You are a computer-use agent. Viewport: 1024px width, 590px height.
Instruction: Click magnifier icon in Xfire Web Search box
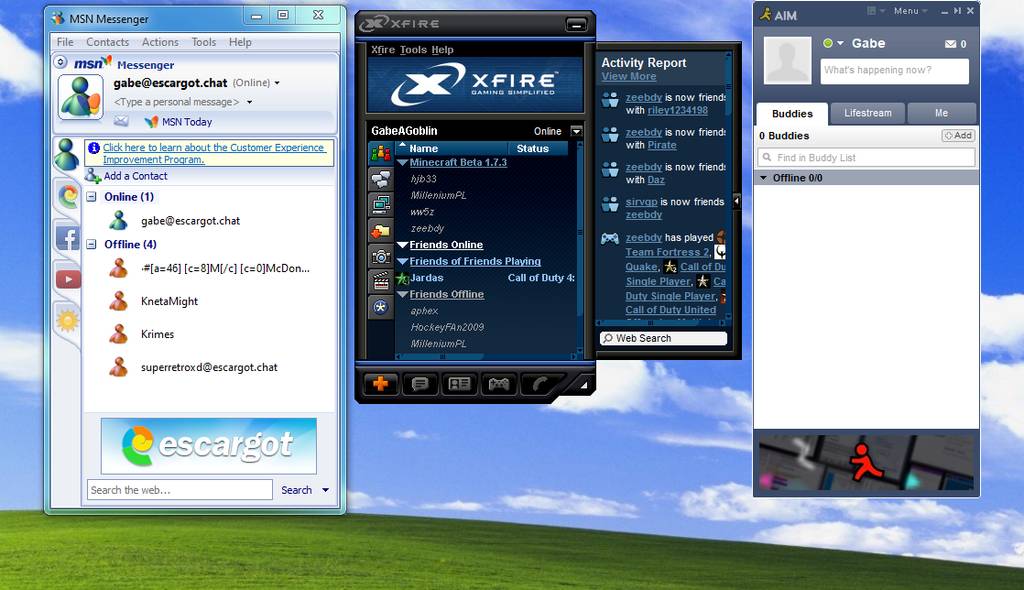[x=608, y=338]
